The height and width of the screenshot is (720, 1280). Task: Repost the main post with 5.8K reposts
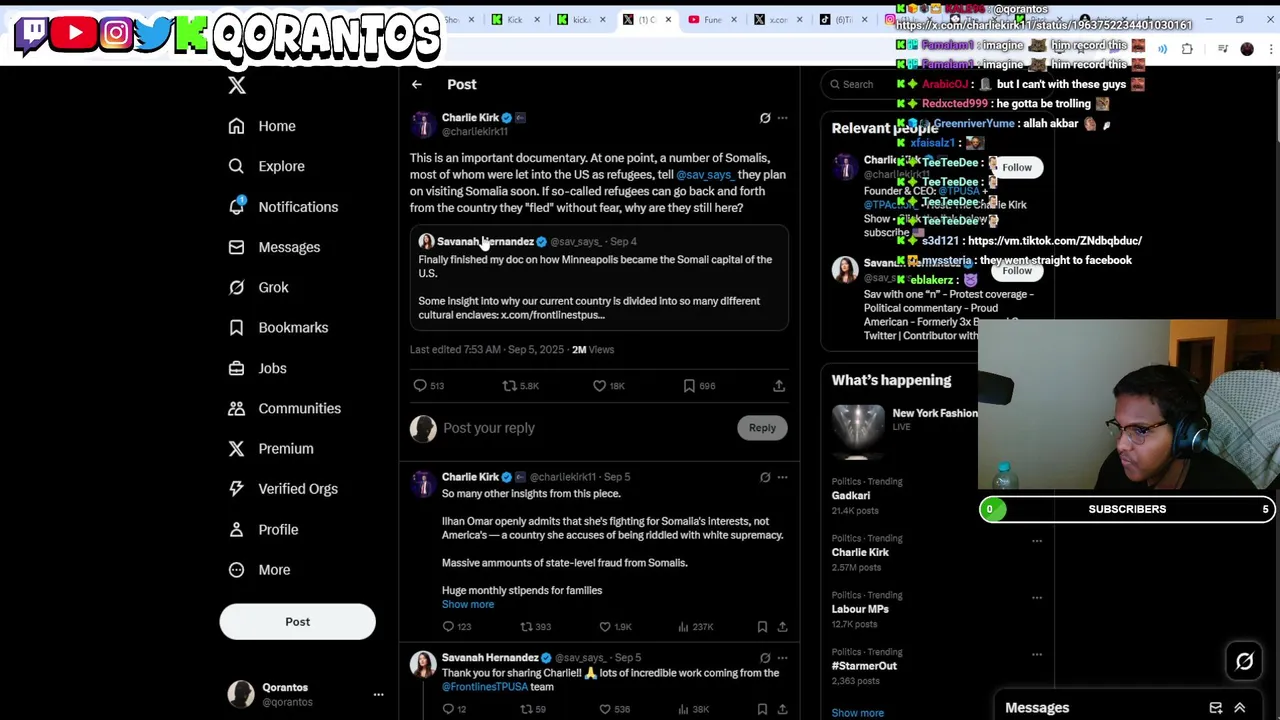tap(510, 385)
